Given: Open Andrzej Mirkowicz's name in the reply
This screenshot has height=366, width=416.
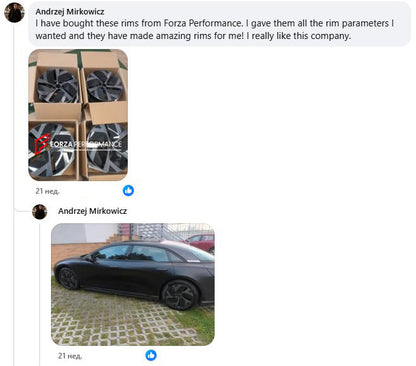Looking at the screenshot, I should pos(92,211).
